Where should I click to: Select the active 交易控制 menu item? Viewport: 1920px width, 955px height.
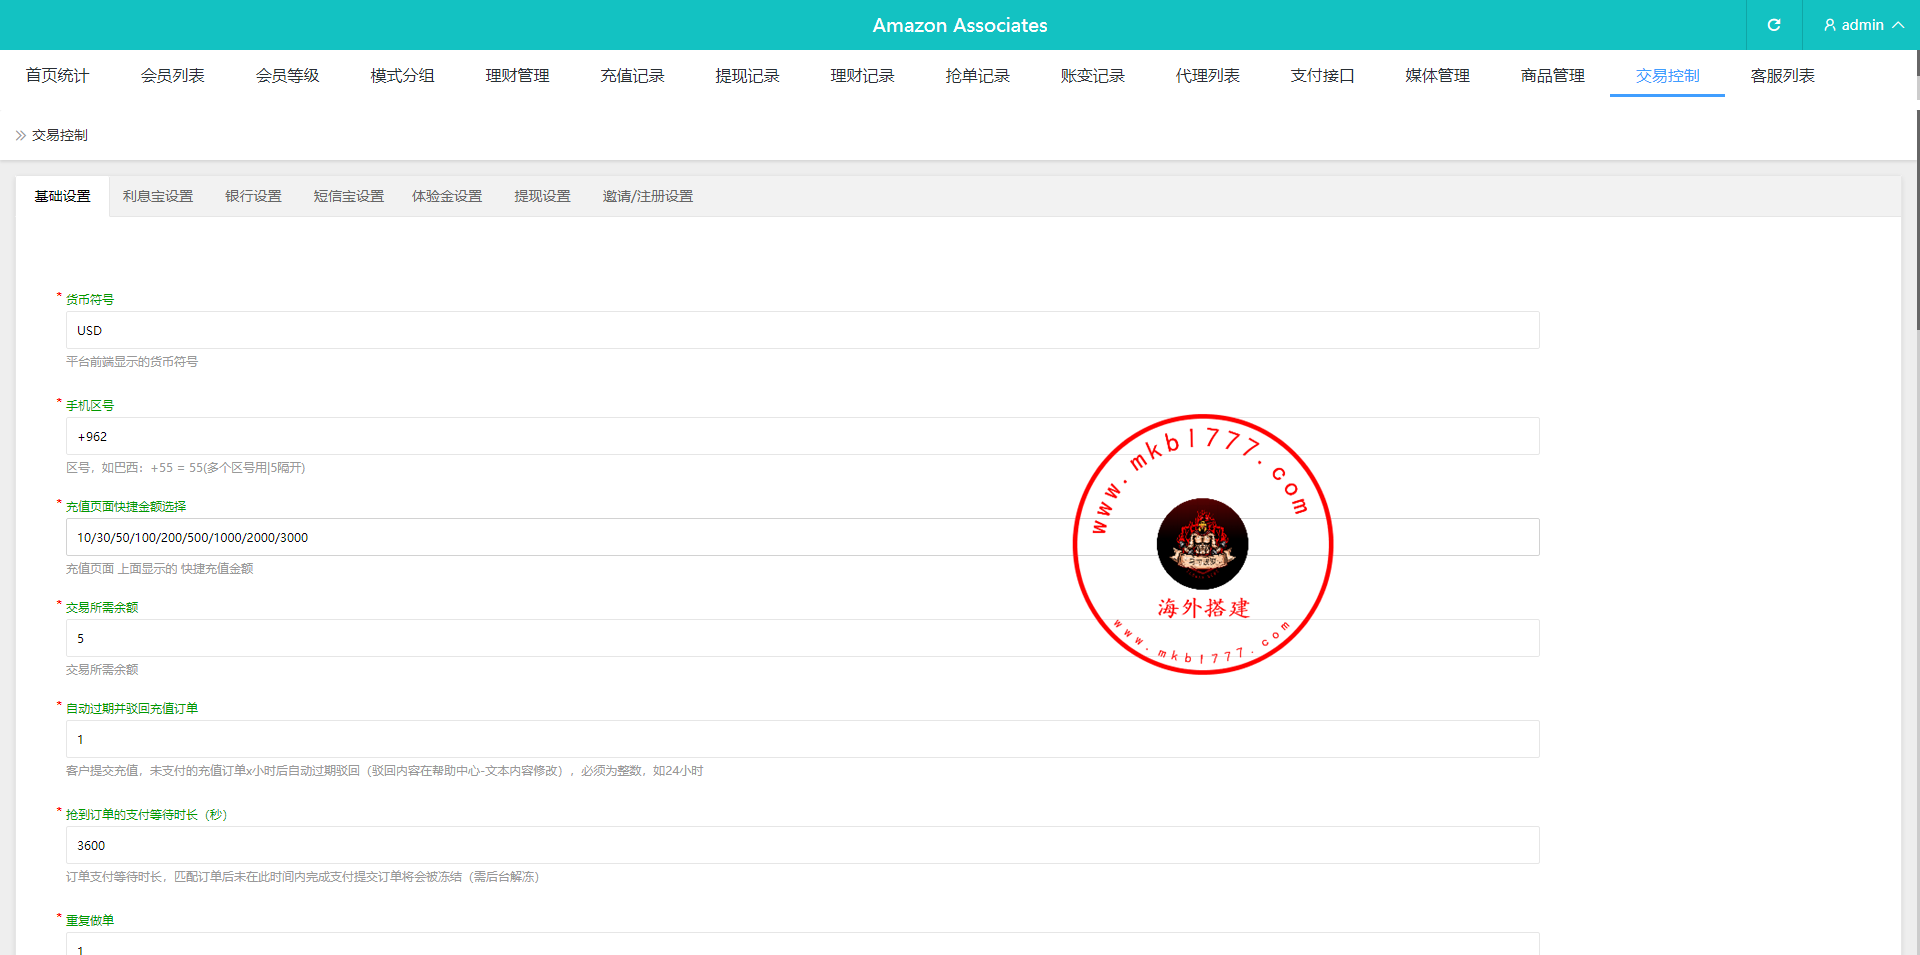1667,75
